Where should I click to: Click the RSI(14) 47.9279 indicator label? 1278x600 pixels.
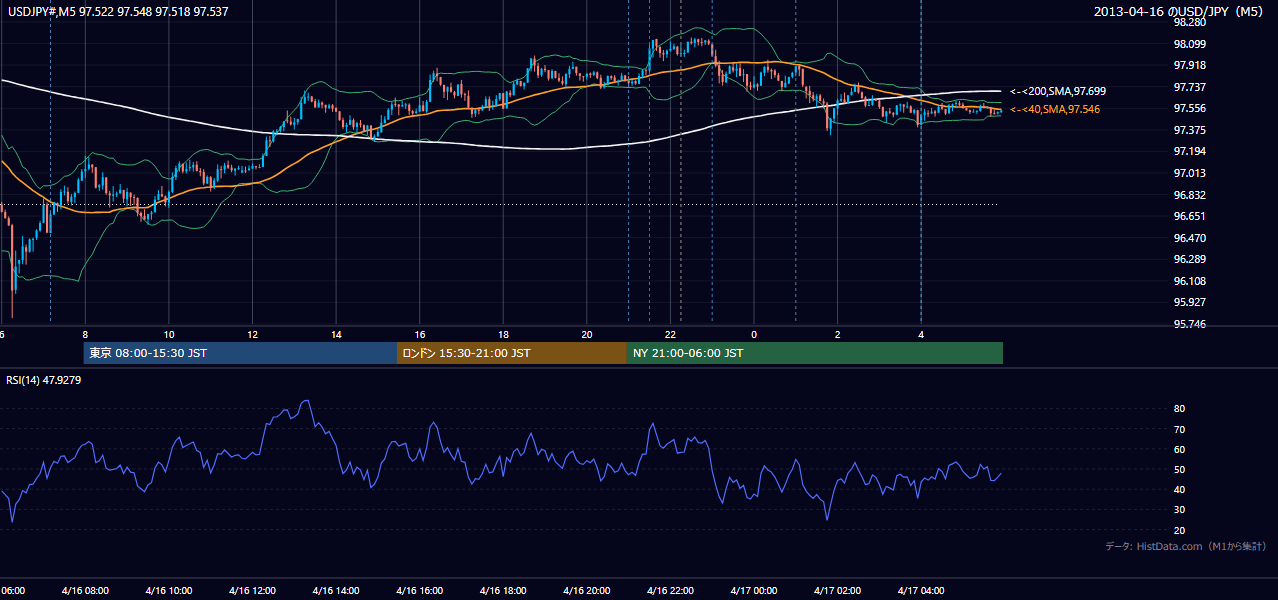pos(44,380)
